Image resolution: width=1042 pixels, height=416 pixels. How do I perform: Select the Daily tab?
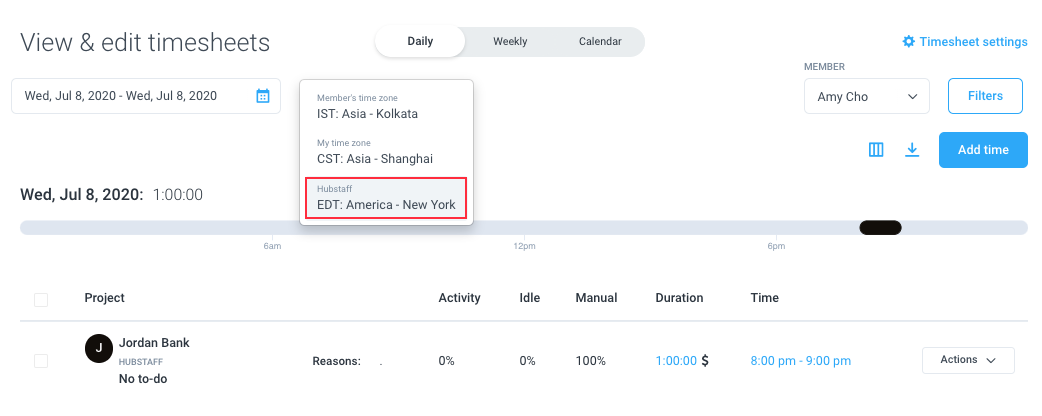click(420, 41)
